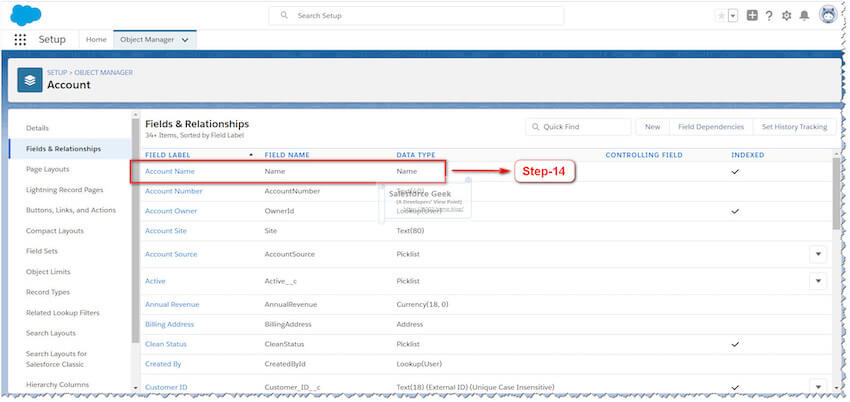
Task: Select the AccountSource field name text
Action: 289,254
